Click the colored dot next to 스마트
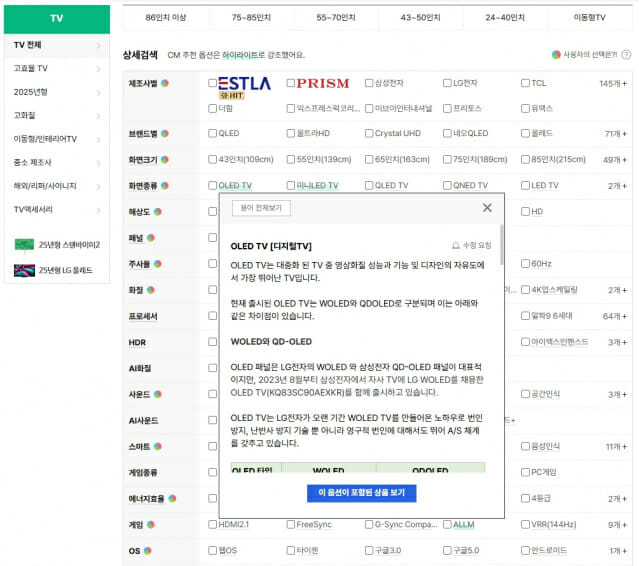Screen dimensions: 639x566 pyautogui.click(x=158, y=446)
